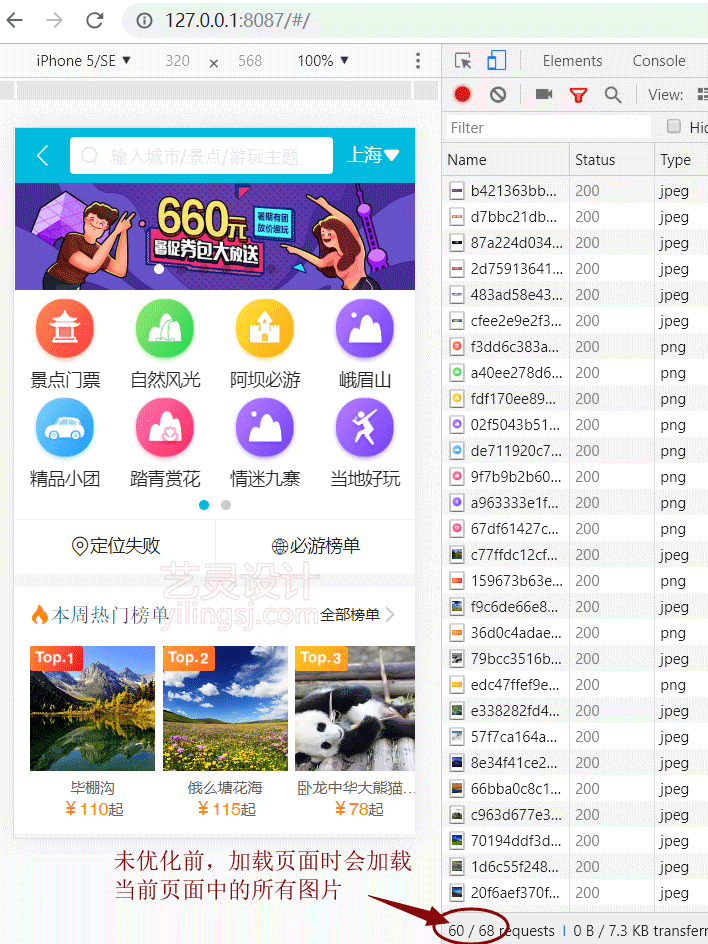The width and height of the screenshot is (708, 944).
Task: Open the 上海 city selector dropdown
Action: (373, 155)
